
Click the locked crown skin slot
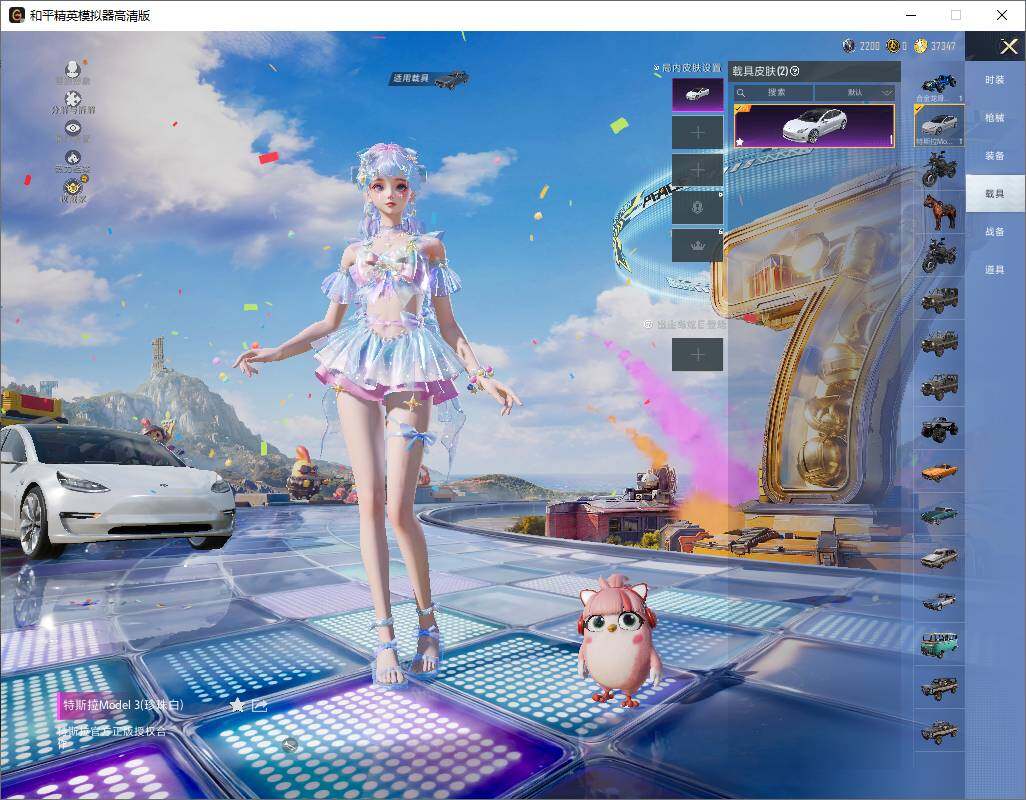pos(698,246)
